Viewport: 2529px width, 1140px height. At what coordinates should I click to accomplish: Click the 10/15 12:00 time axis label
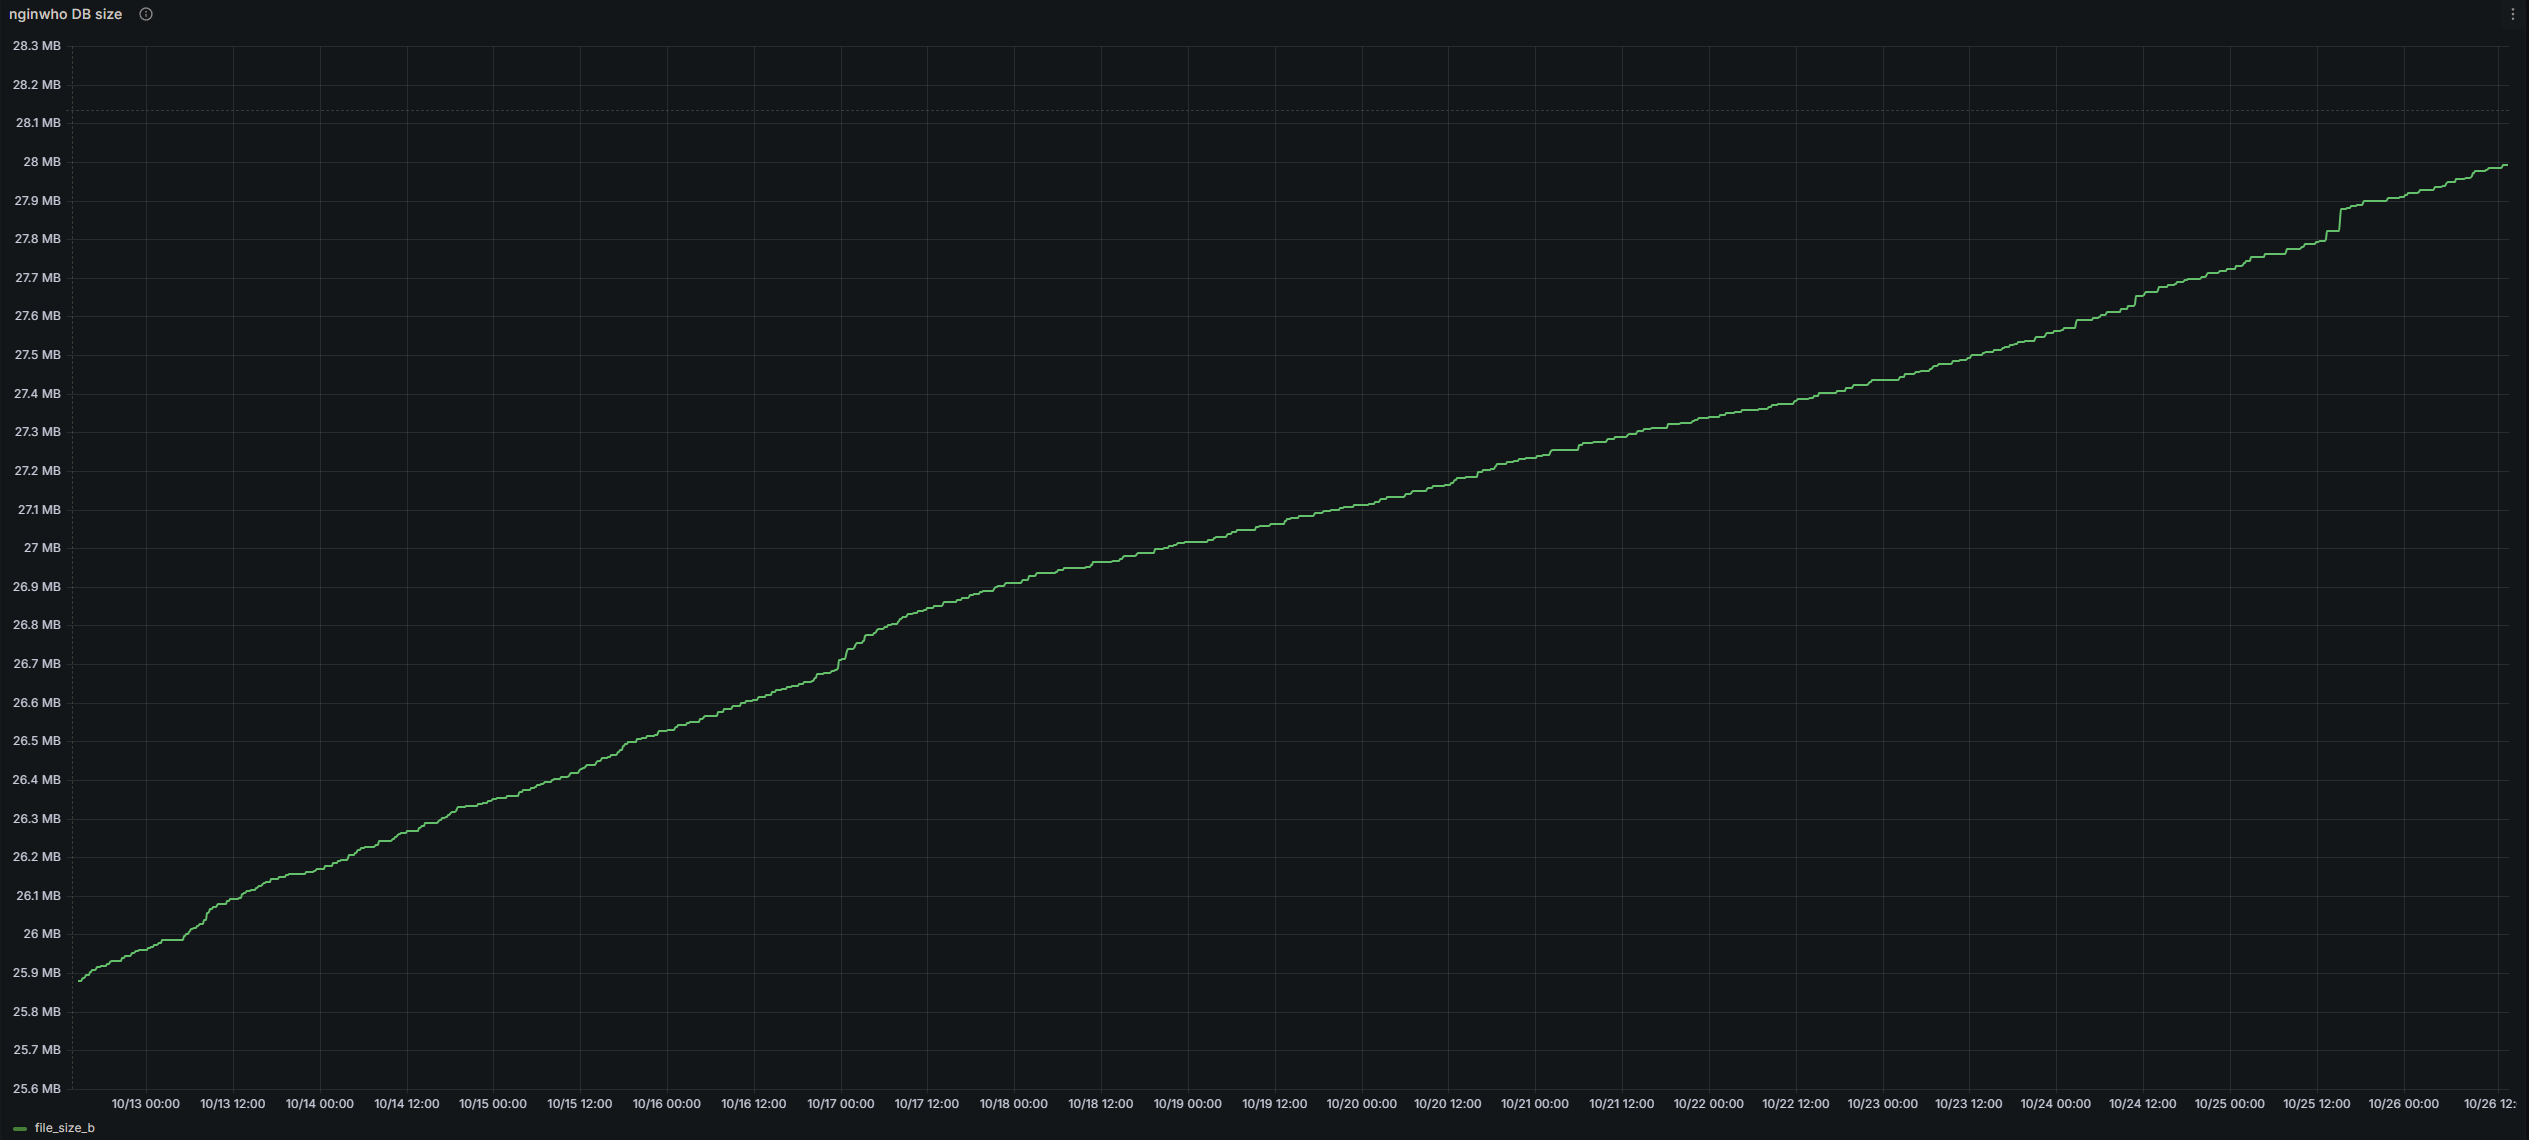tap(580, 1104)
